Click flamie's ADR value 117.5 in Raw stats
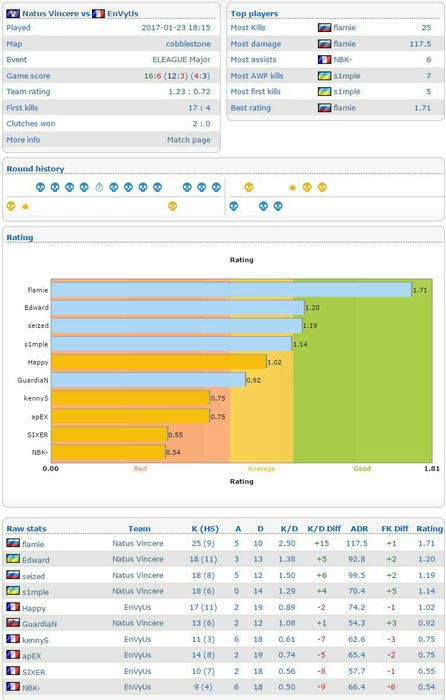446x700 pixels. click(x=357, y=543)
